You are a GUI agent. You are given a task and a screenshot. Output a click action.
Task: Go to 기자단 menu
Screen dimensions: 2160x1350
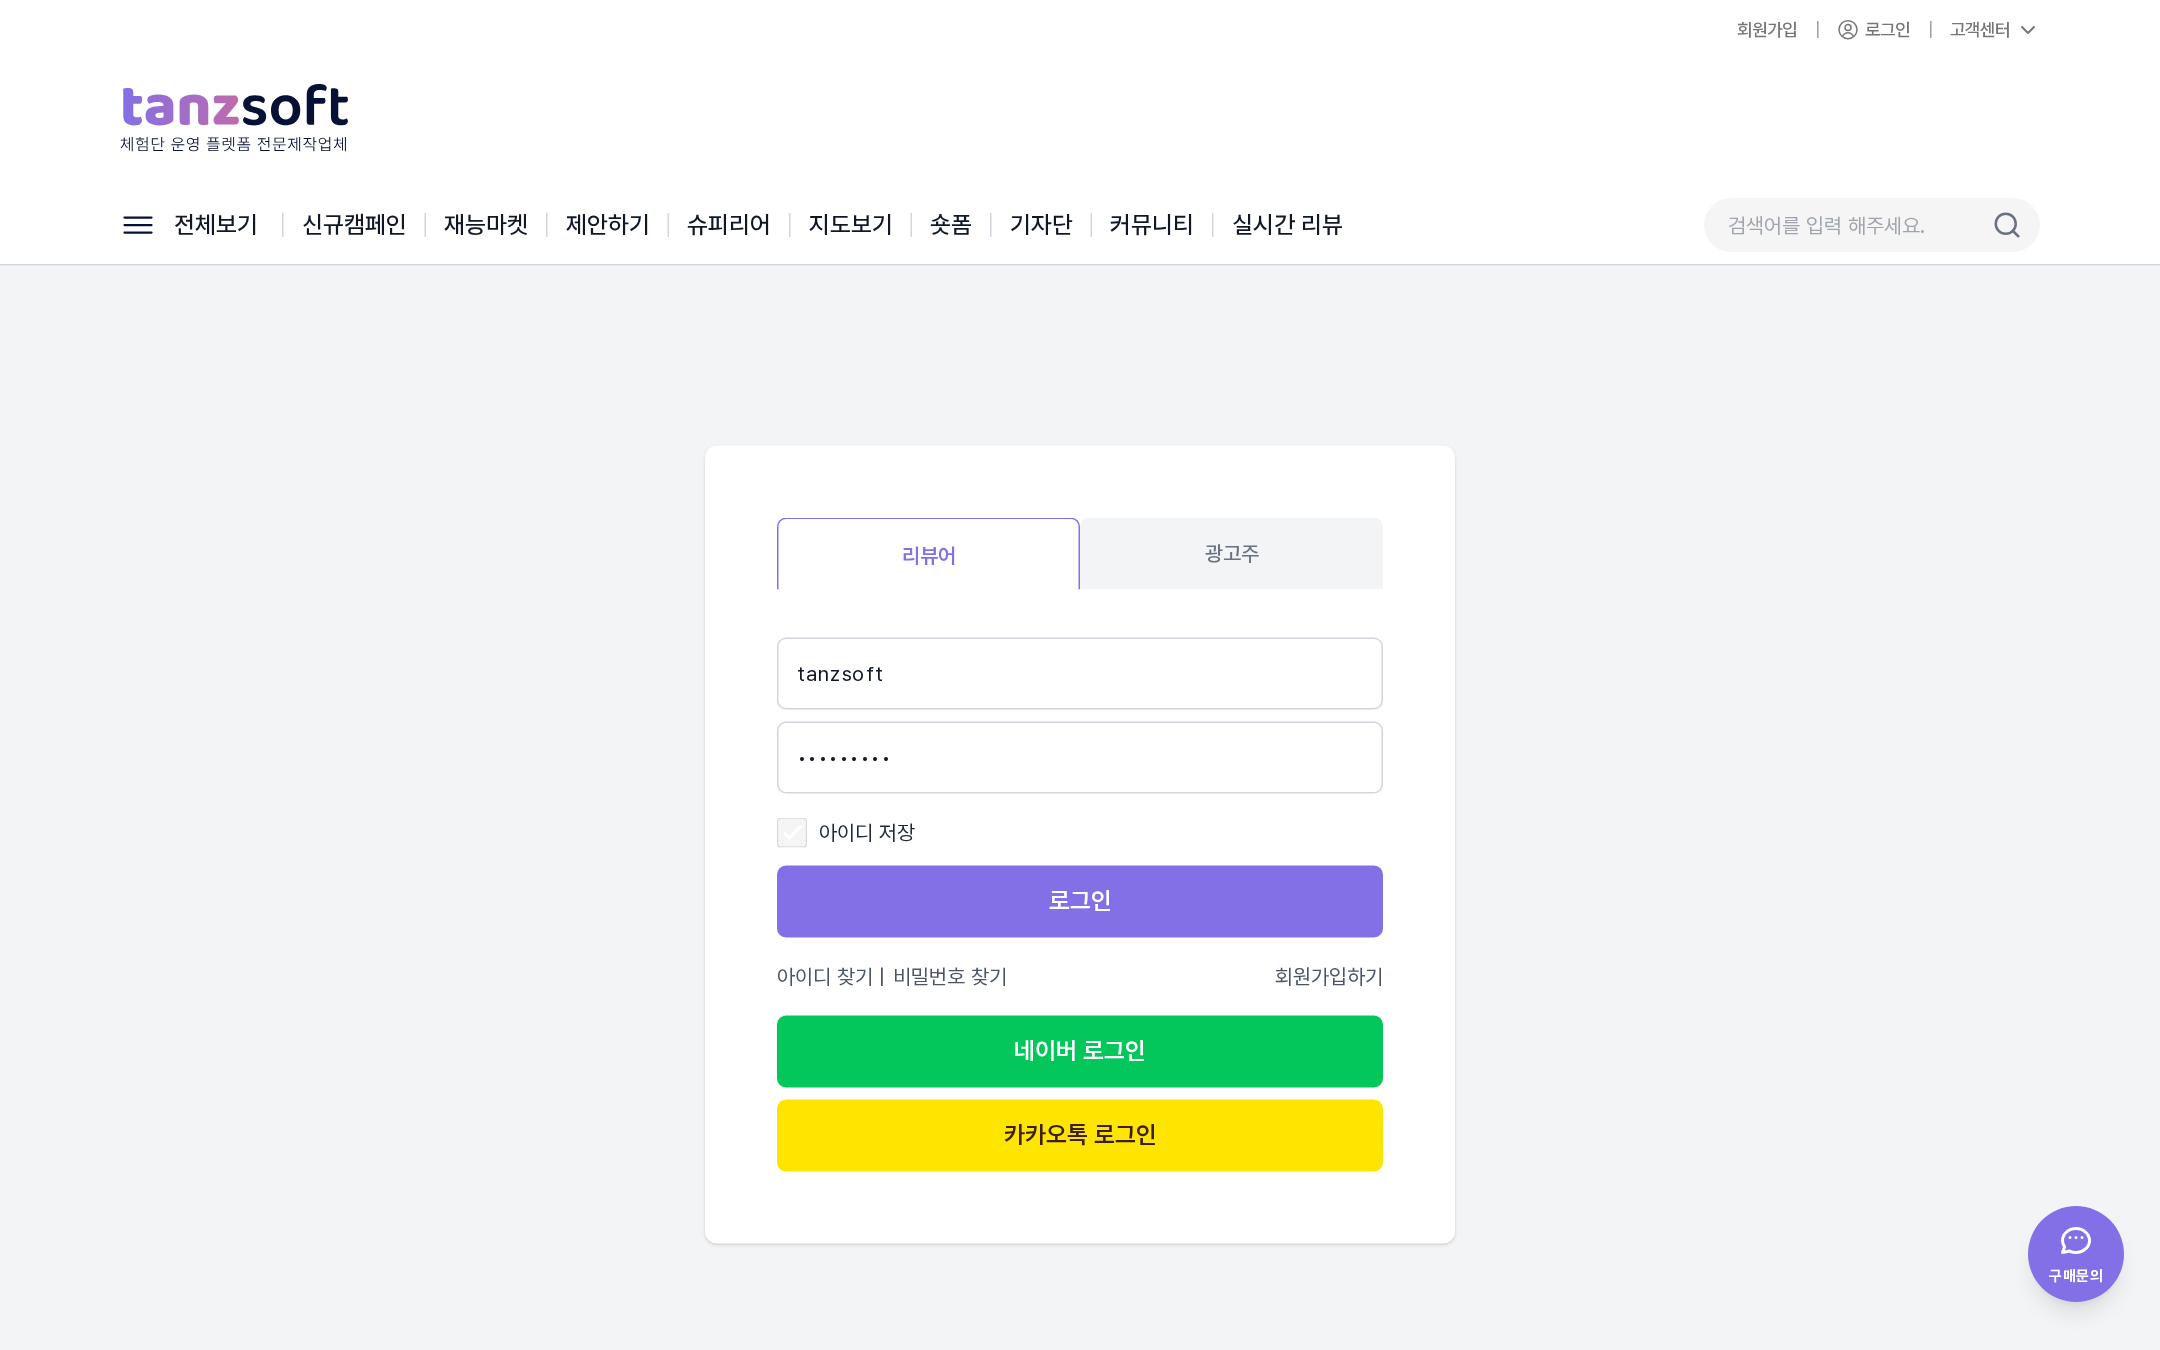coord(1040,225)
